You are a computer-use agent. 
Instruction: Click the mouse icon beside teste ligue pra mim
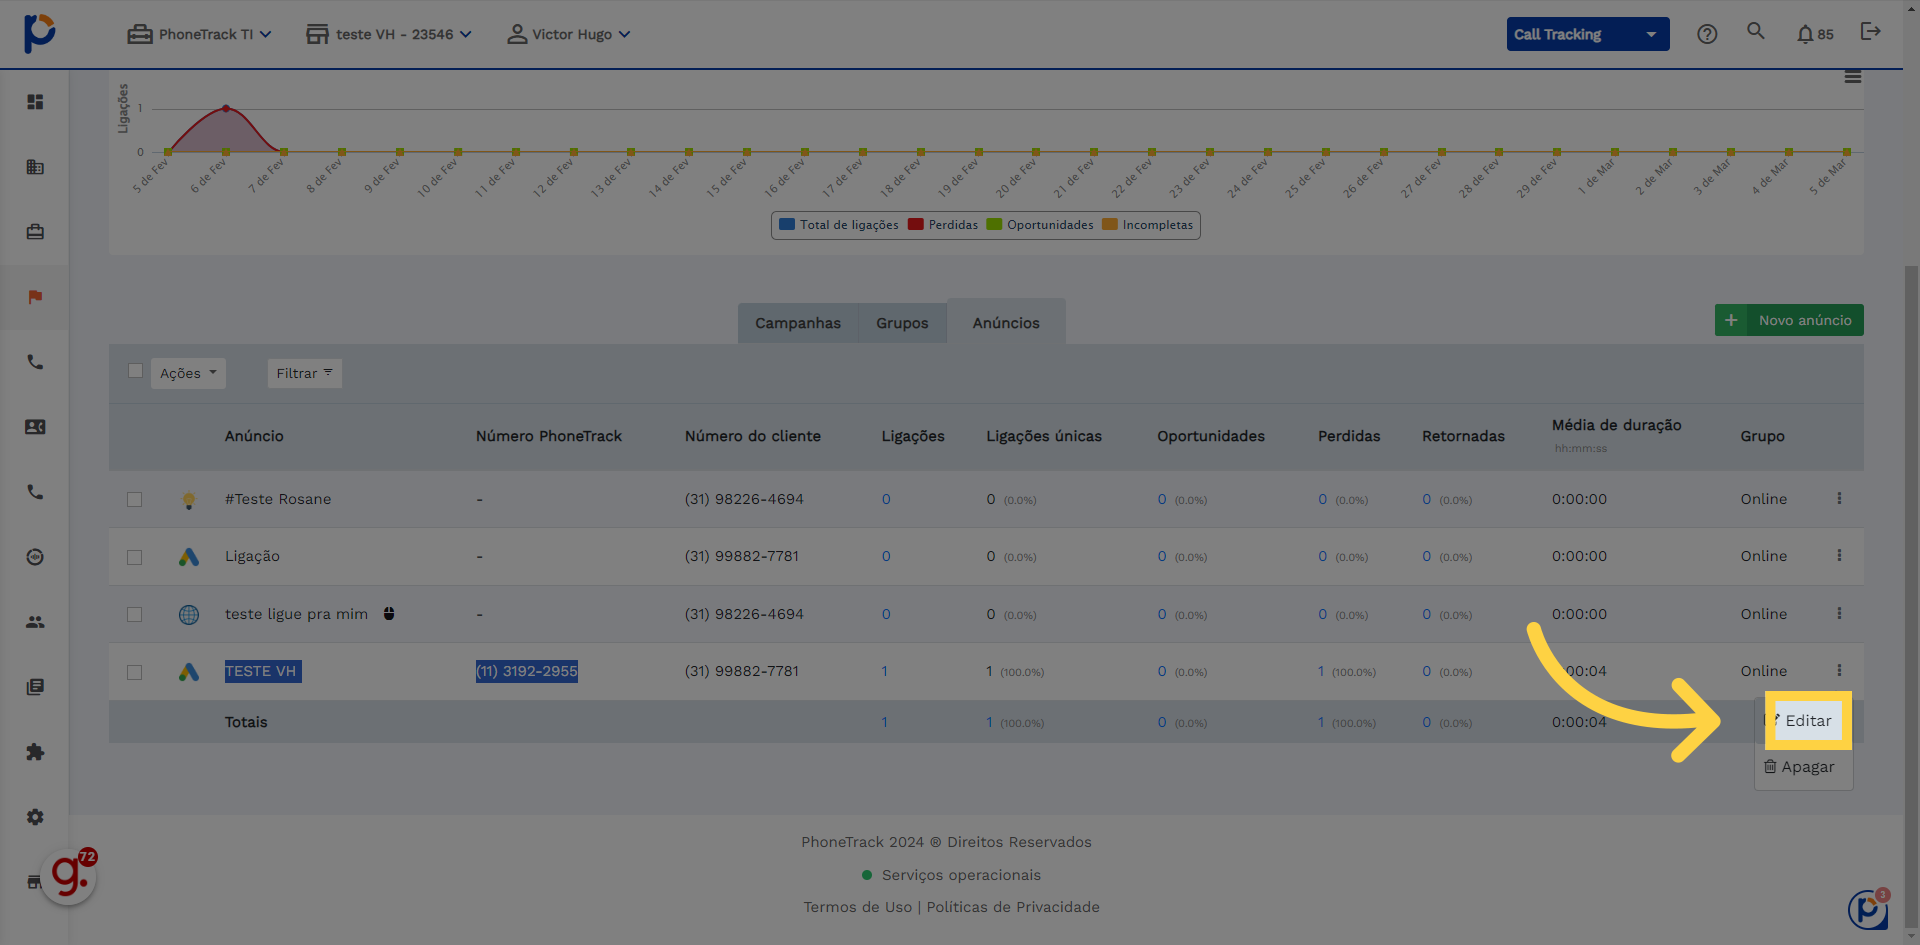click(x=389, y=613)
